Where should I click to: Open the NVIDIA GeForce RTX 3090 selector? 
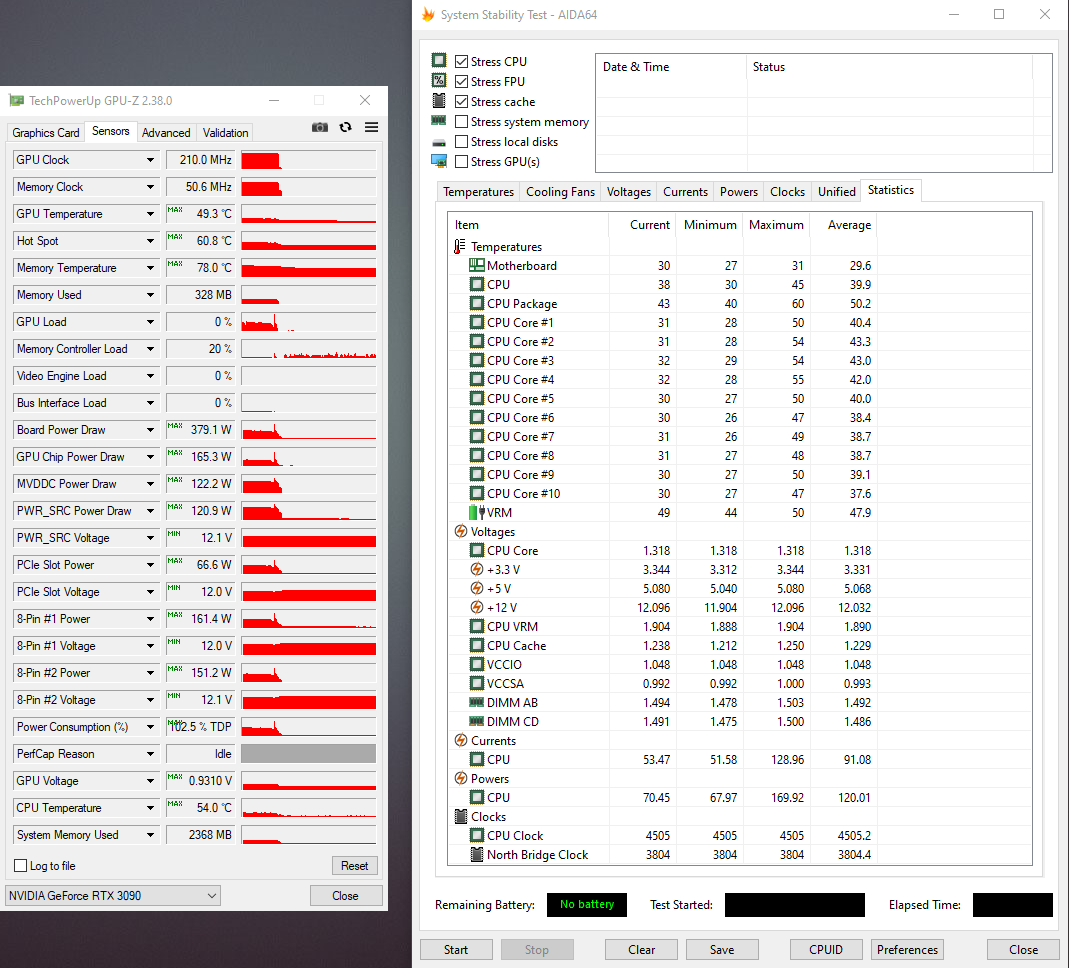coord(112,896)
